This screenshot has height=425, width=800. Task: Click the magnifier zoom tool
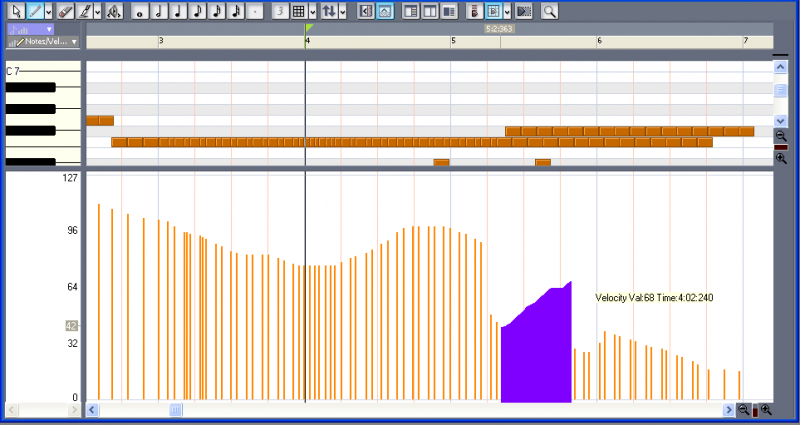tap(549, 11)
